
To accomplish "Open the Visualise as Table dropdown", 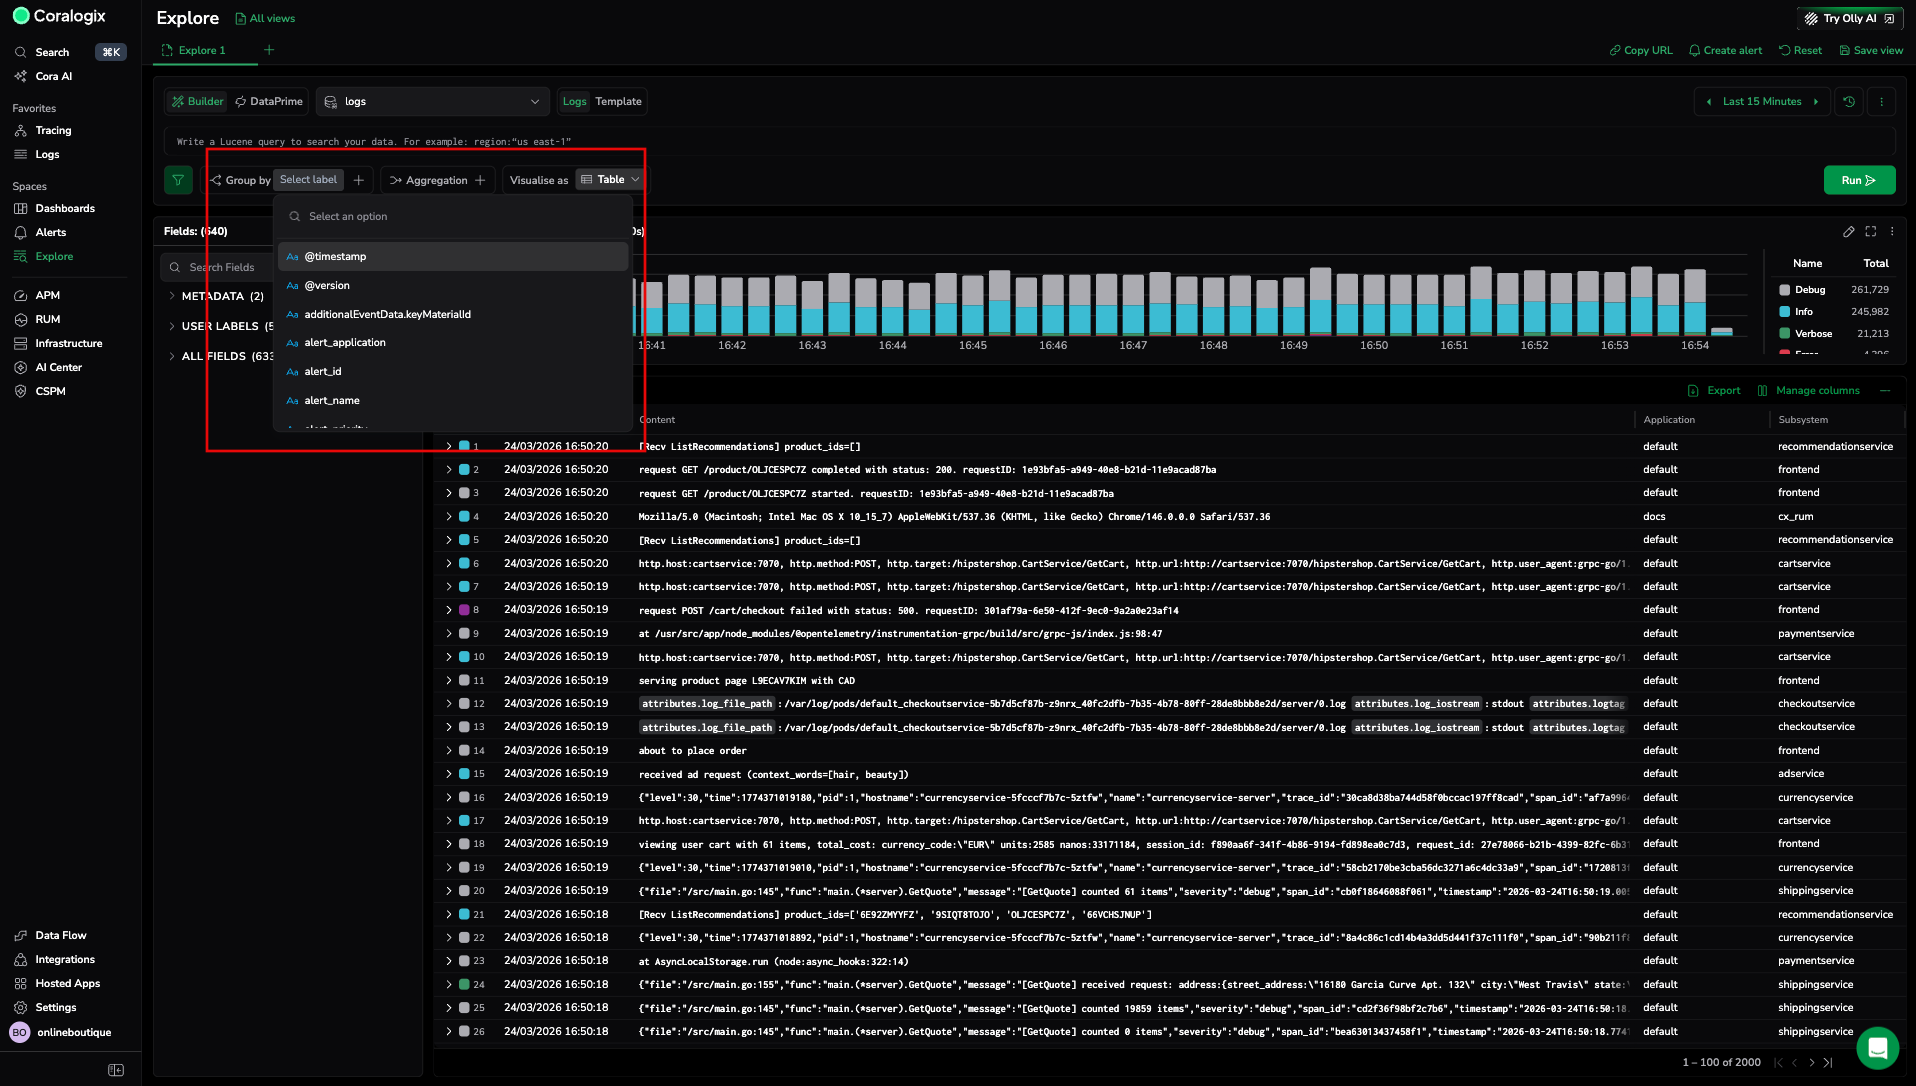I will click(x=610, y=180).
